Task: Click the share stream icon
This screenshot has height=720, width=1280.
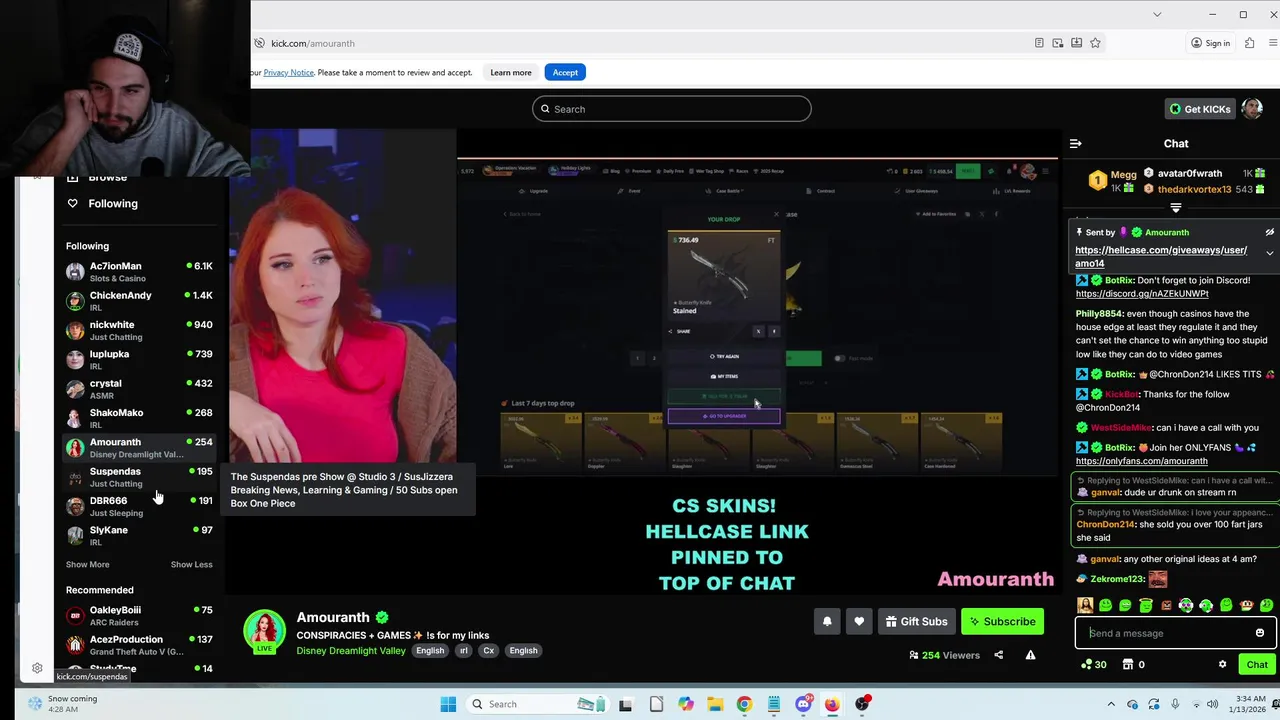Action: point(998,655)
